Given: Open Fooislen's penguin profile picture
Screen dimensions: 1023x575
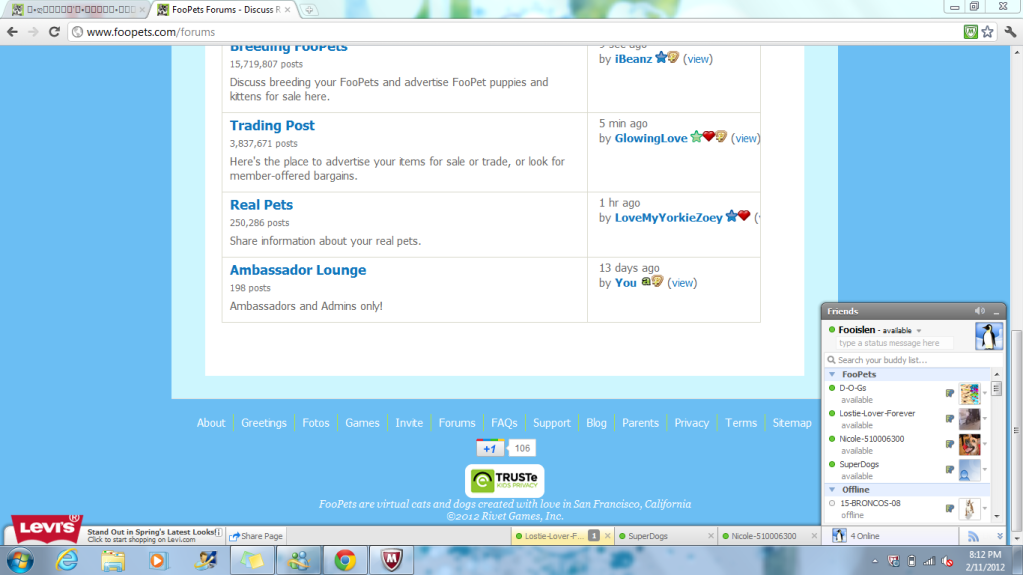Looking at the screenshot, I should 988,336.
